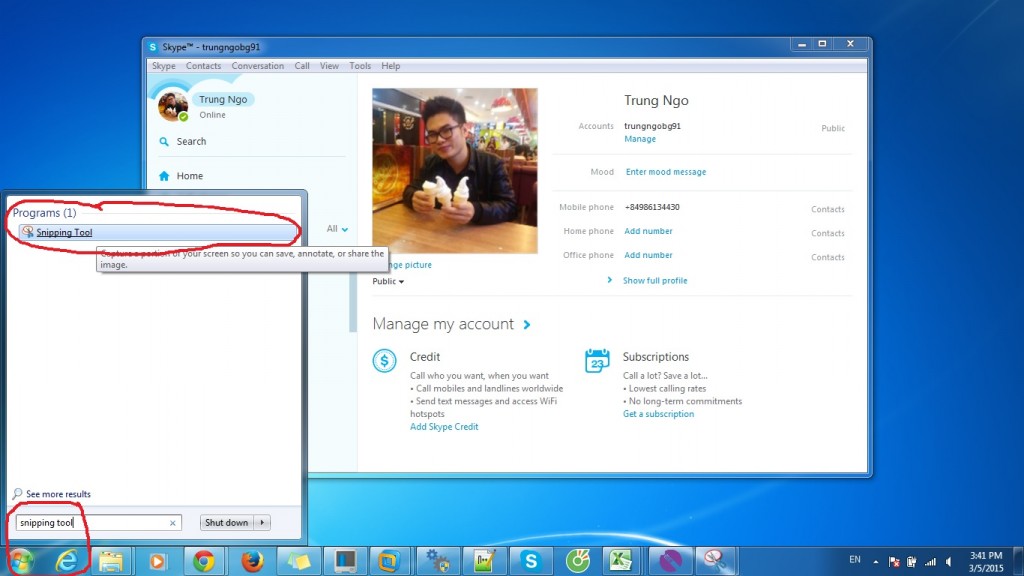Expand the chevron beside Show full profile

click(609, 280)
